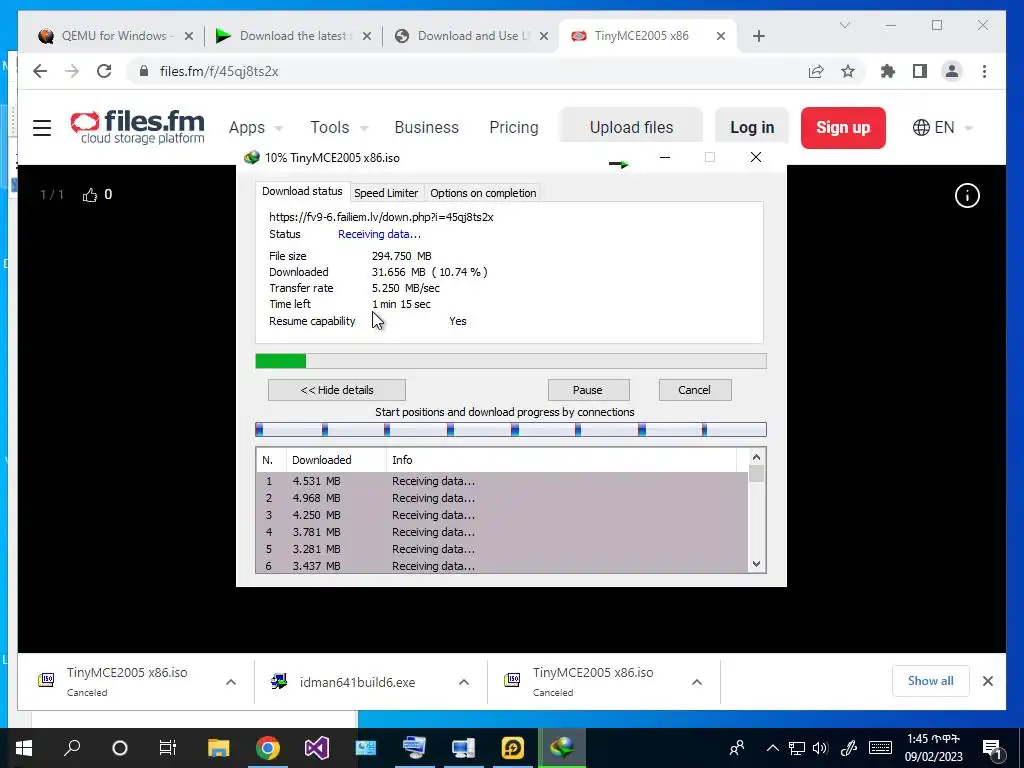Open the Business link
The height and width of the screenshot is (768, 1024).
click(x=426, y=127)
